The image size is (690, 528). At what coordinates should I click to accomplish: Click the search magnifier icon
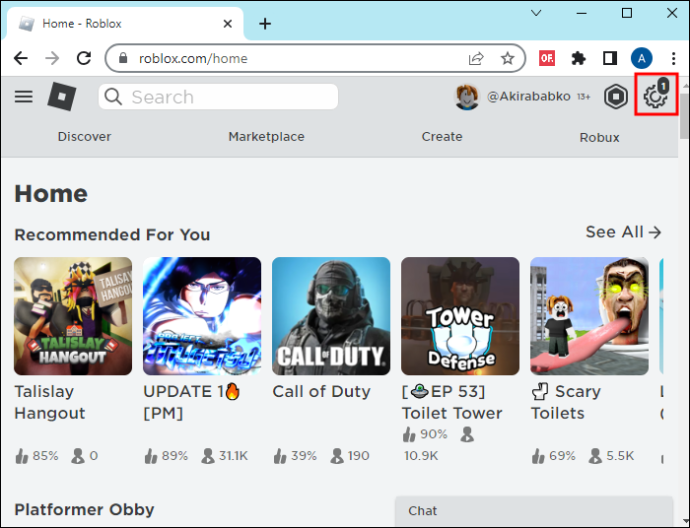pyautogui.click(x=114, y=97)
